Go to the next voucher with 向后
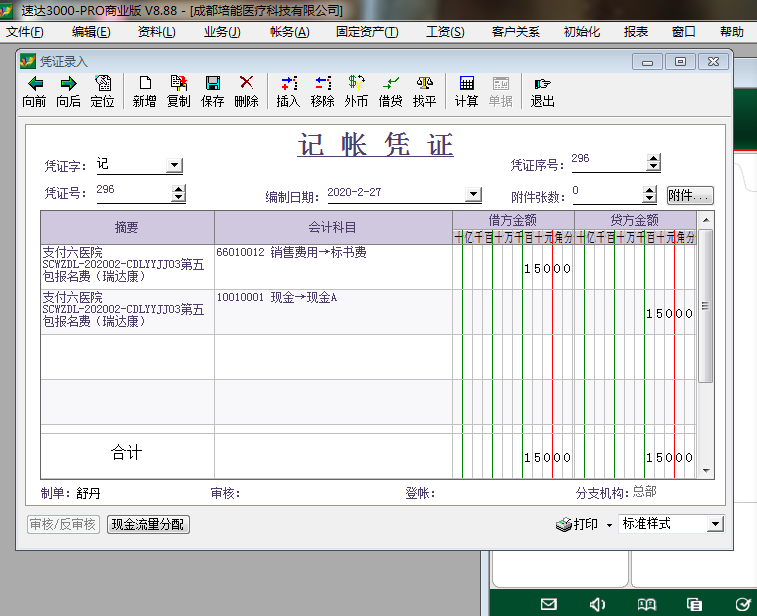Image resolution: width=757 pixels, height=616 pixels. (x=68, y=91)
